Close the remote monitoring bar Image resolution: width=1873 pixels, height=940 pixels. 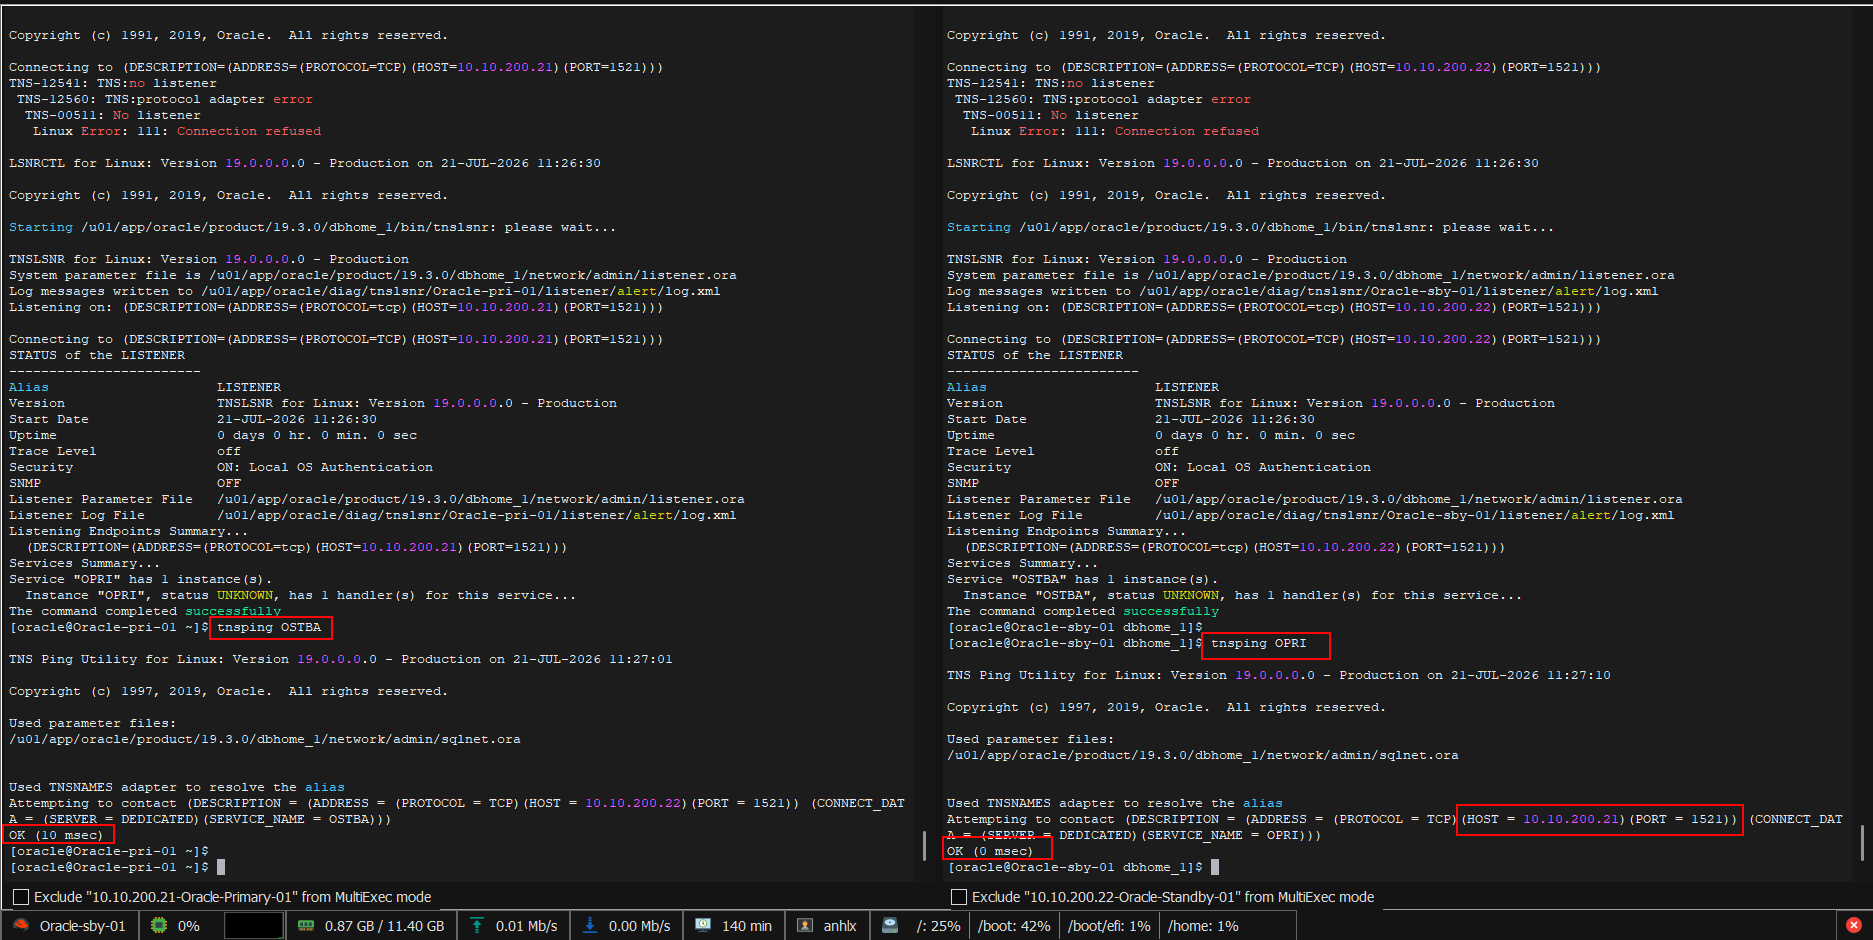pyautogui.click(x=1853, y=925)
